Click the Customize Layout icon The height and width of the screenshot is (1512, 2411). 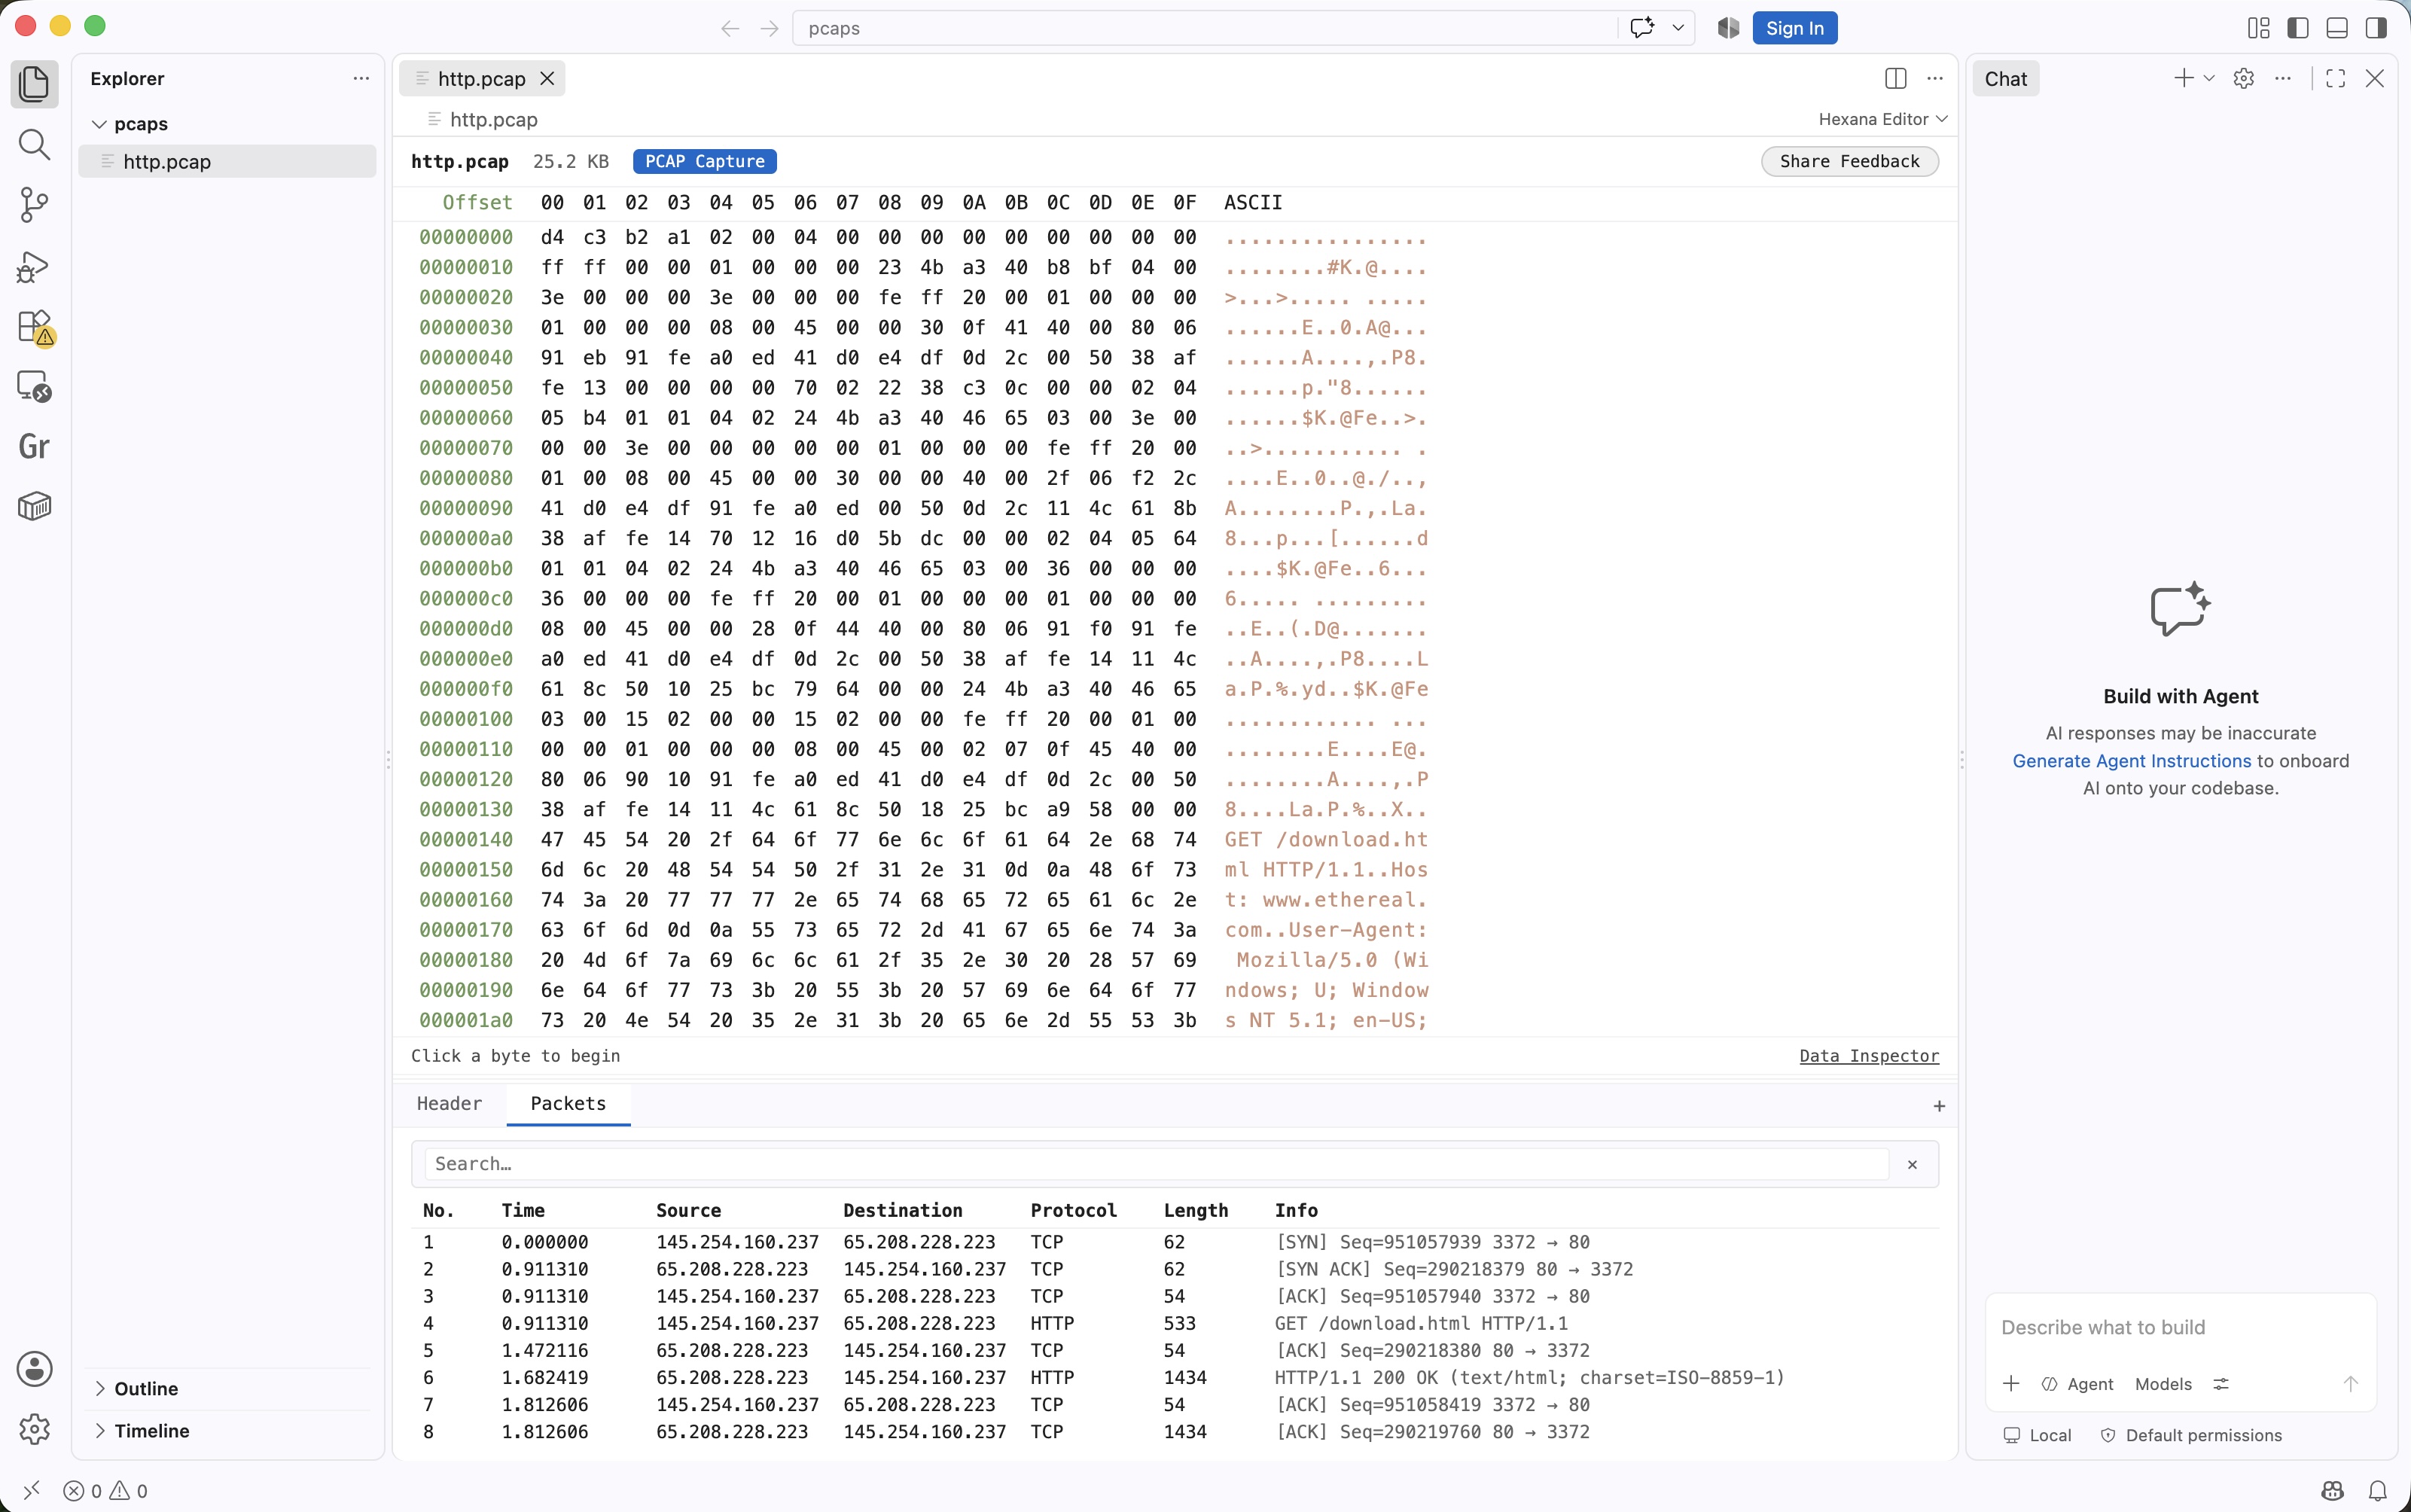[2258, 28]
